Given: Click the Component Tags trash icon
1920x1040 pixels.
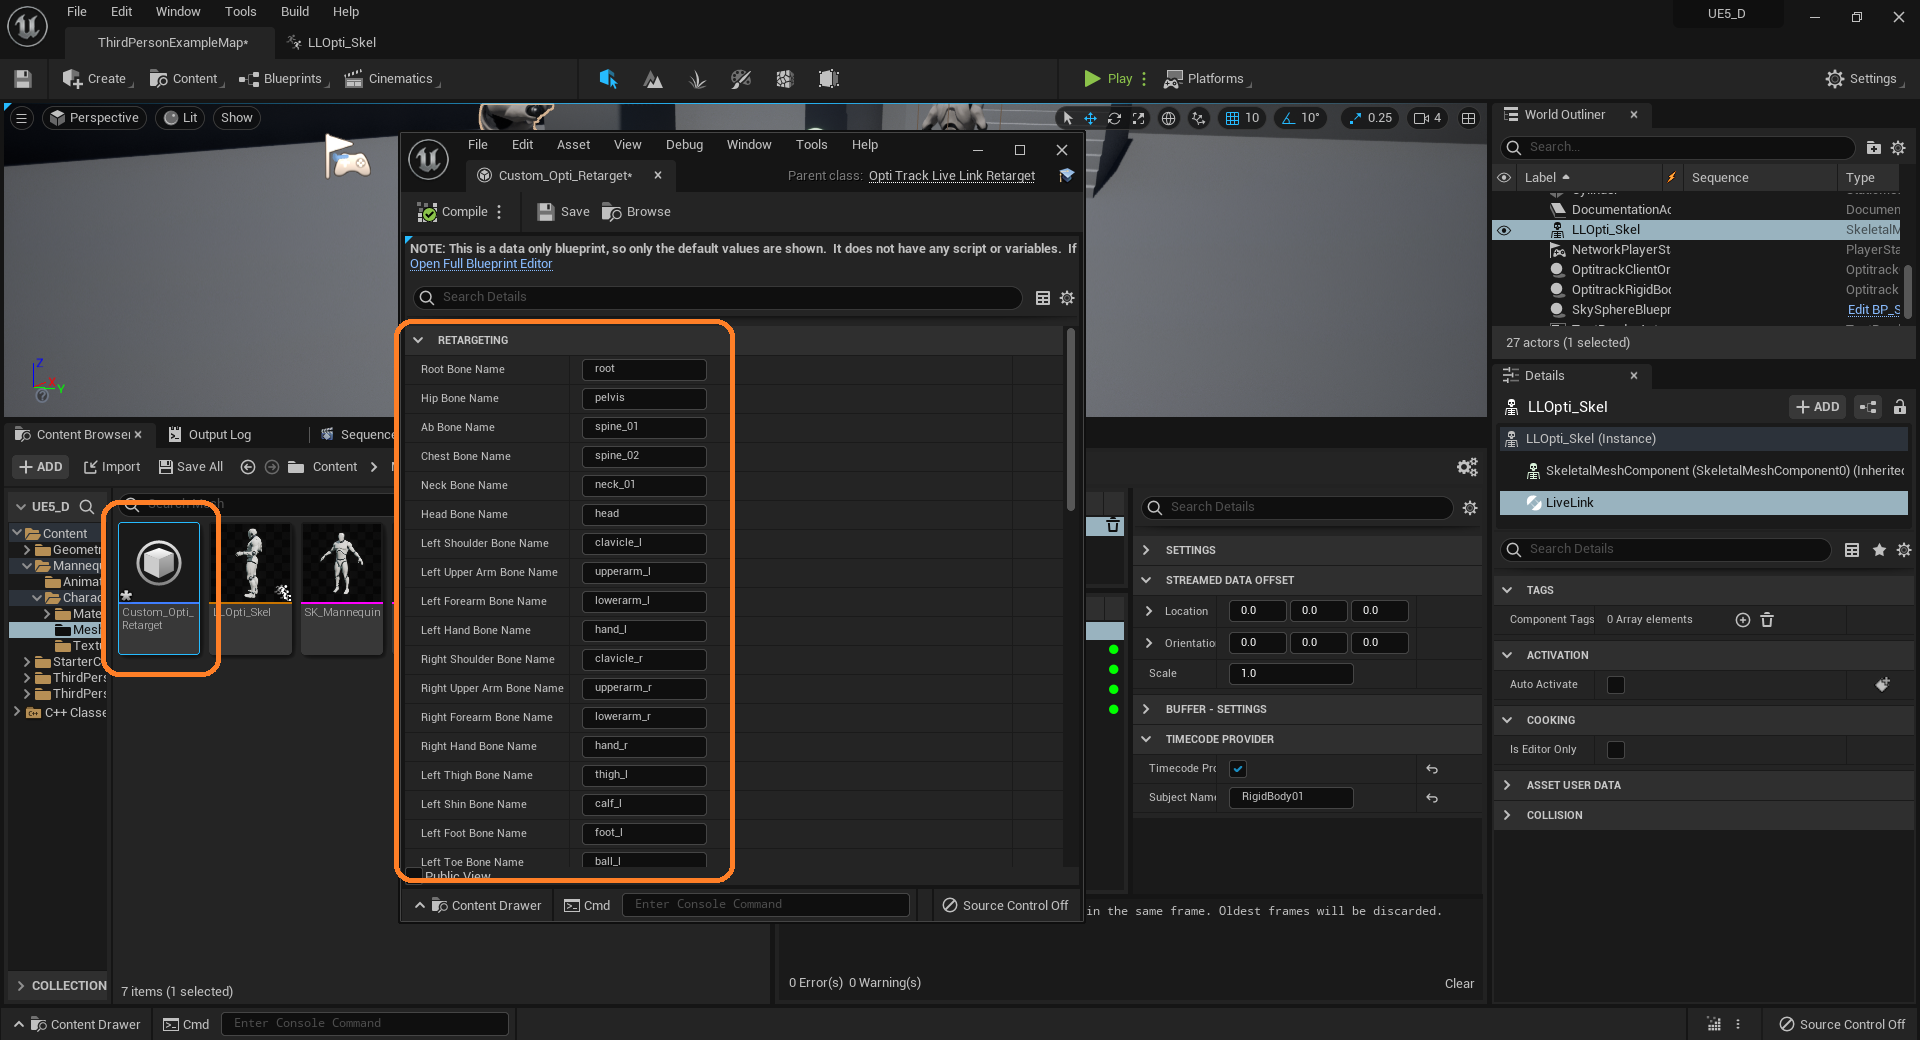Looking at the screenshot, I should [1767, 620].
